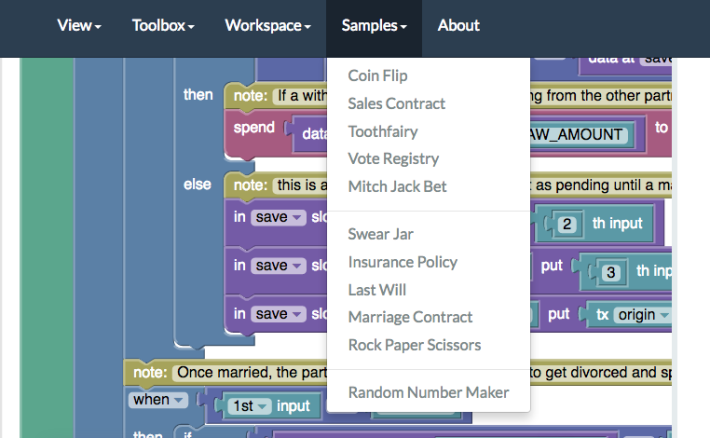Viewport: 710px width, 438px height.
Task: Choose the Vote Registry sample
Action: click(393, 159)
